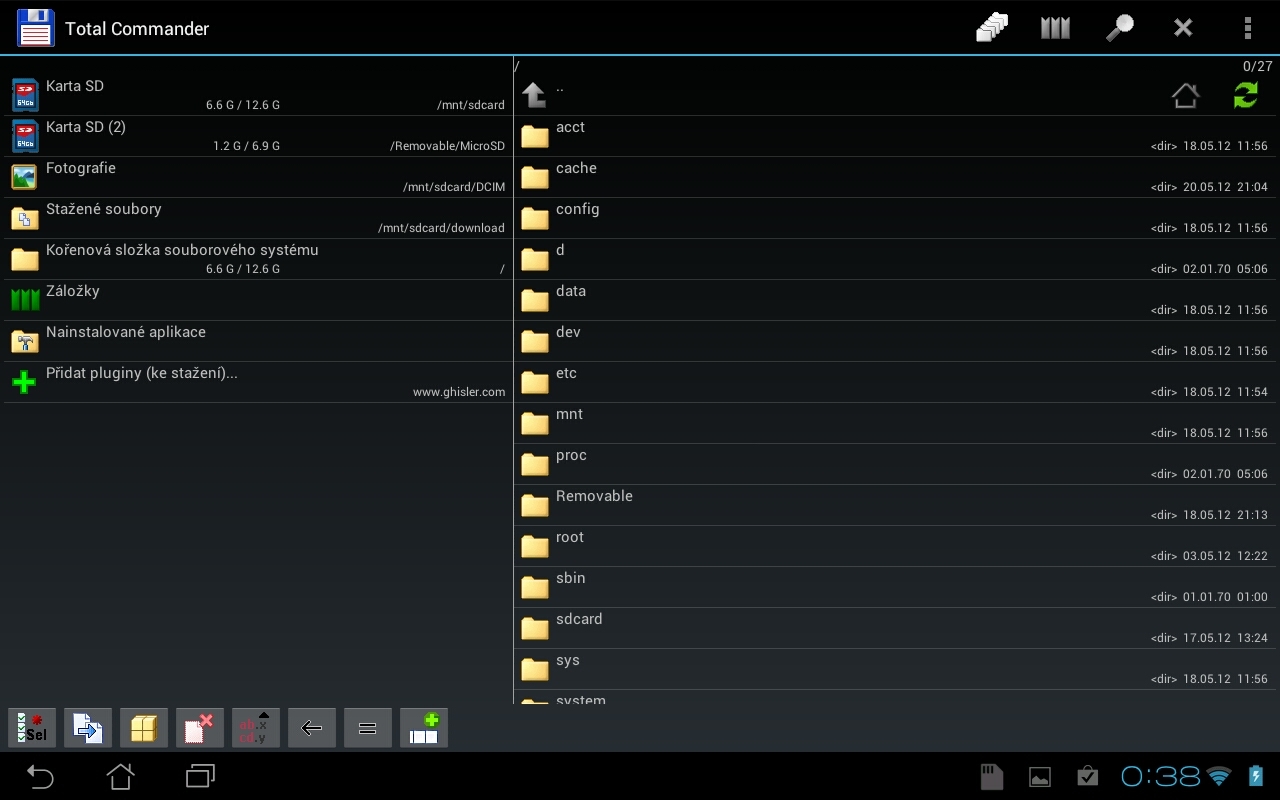This screenshot has width=1280, height=800.
Task: Click the add button bar icon
Action: (424, 728)
